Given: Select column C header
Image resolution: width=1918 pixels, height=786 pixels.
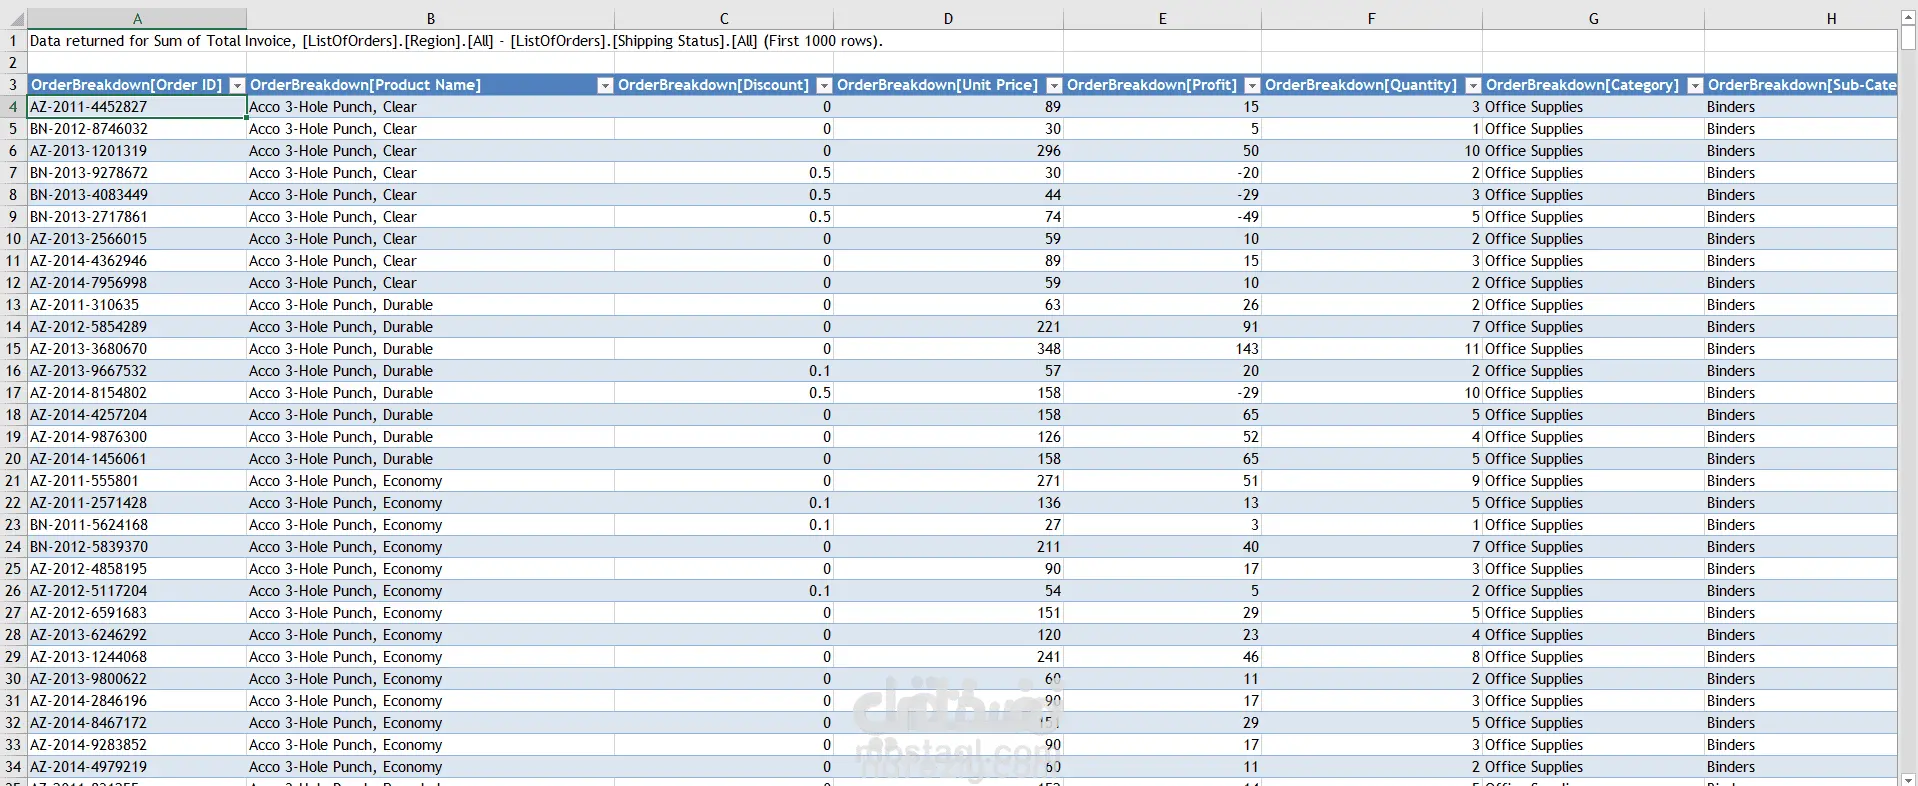Looking at the screenshot, I should point(724,19).
